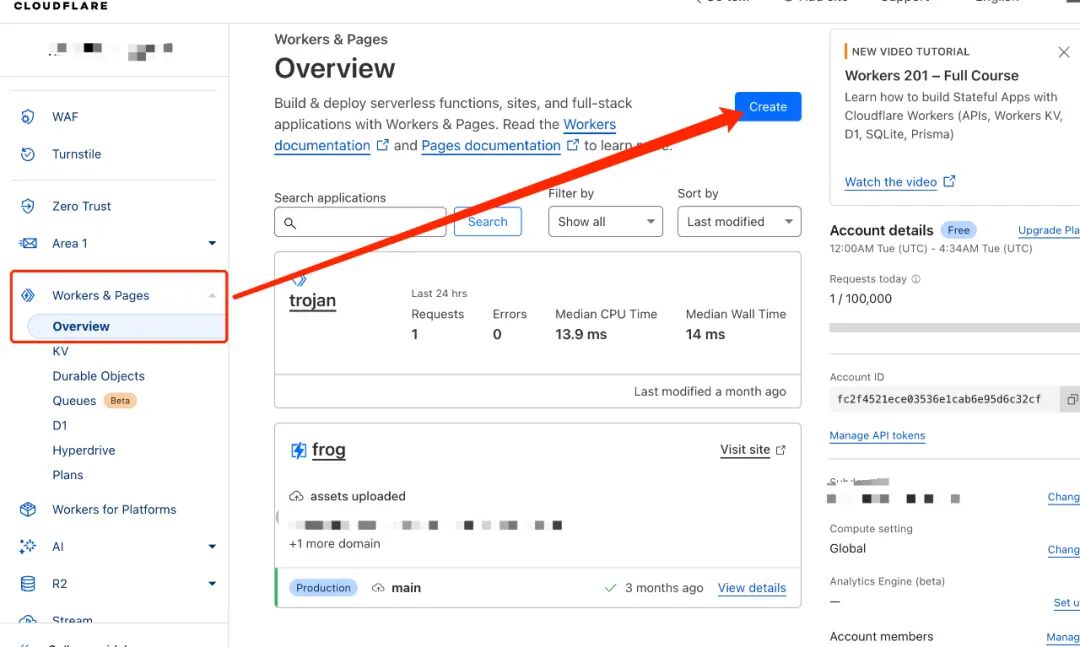
Task: Open D1 in the sidebar
Action: (60, 426)
